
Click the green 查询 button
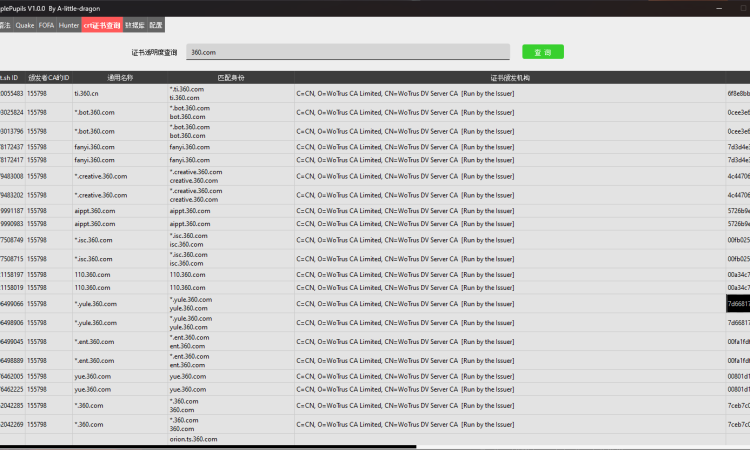543,52
